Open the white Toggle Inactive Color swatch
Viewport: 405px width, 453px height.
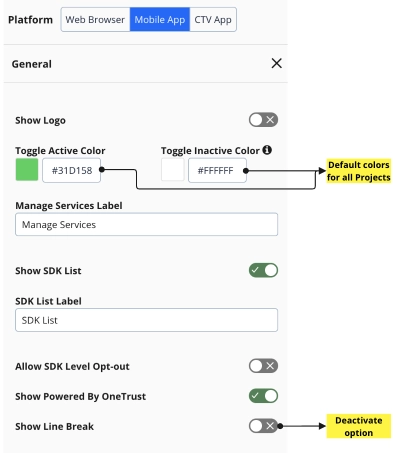click(x=173, y=170)
